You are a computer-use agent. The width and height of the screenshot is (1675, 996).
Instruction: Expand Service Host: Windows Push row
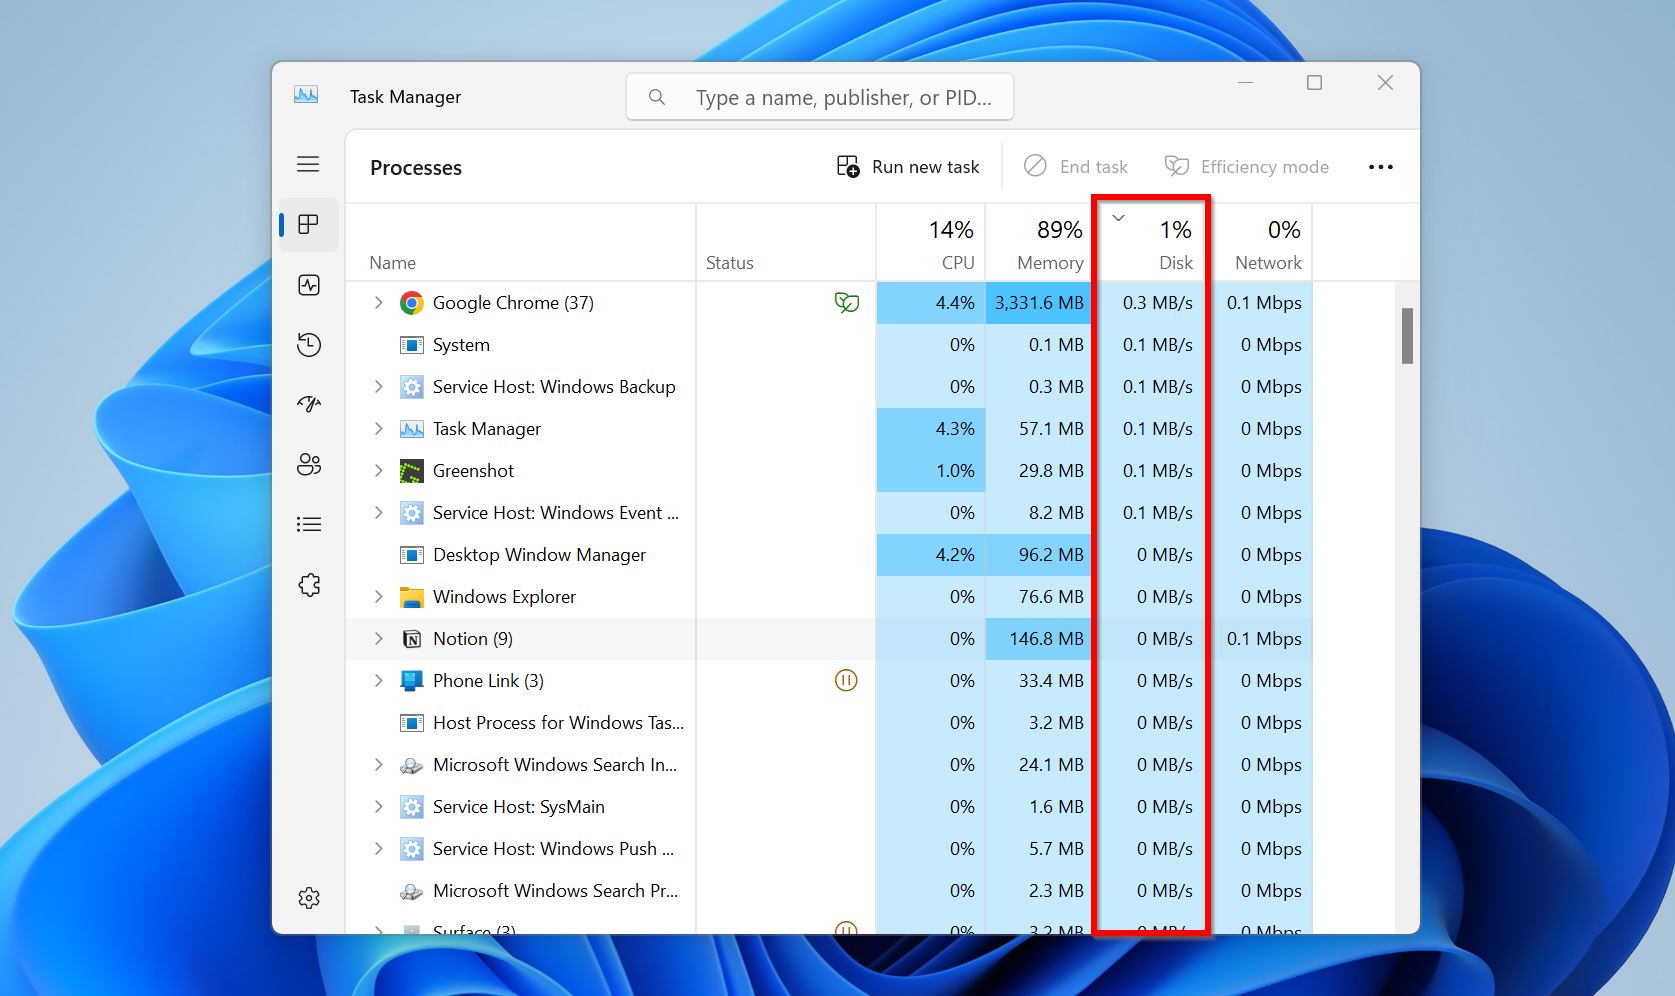(x=378, y=848)
